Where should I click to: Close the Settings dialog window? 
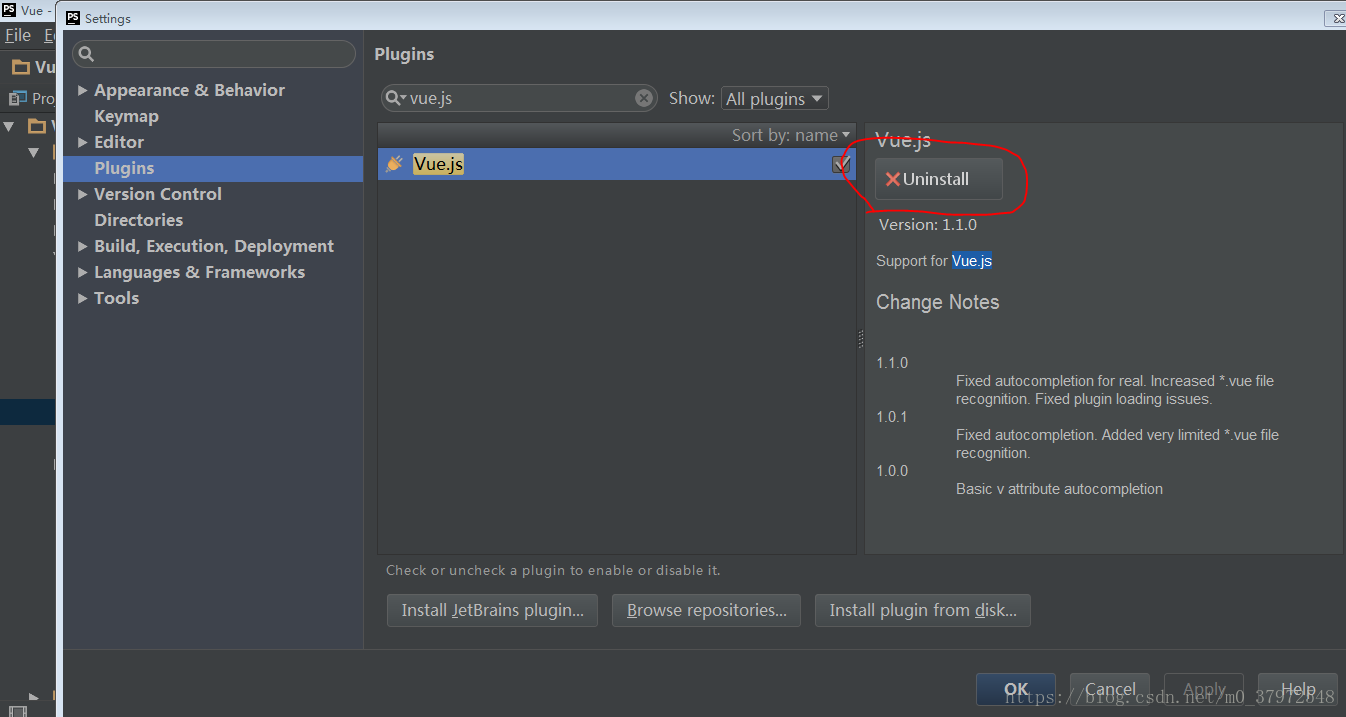[x=1337, y=18]
